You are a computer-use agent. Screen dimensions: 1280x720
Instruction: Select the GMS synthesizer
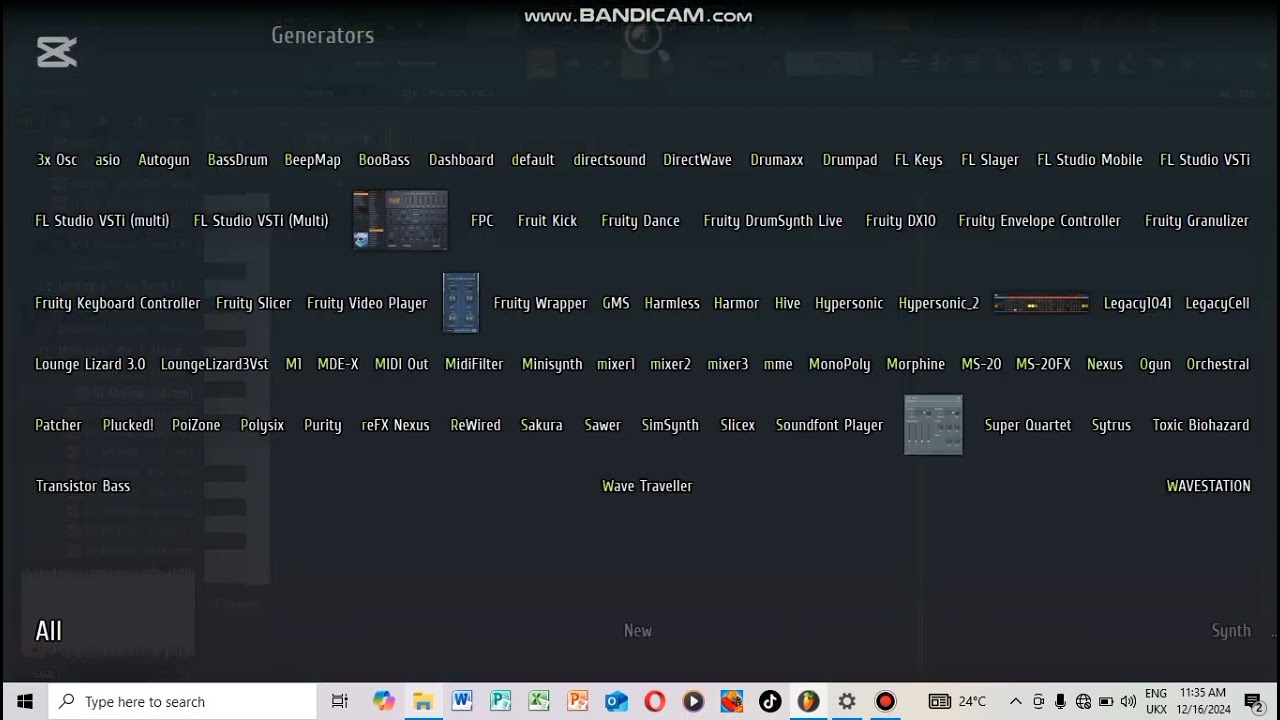point(616,303)
